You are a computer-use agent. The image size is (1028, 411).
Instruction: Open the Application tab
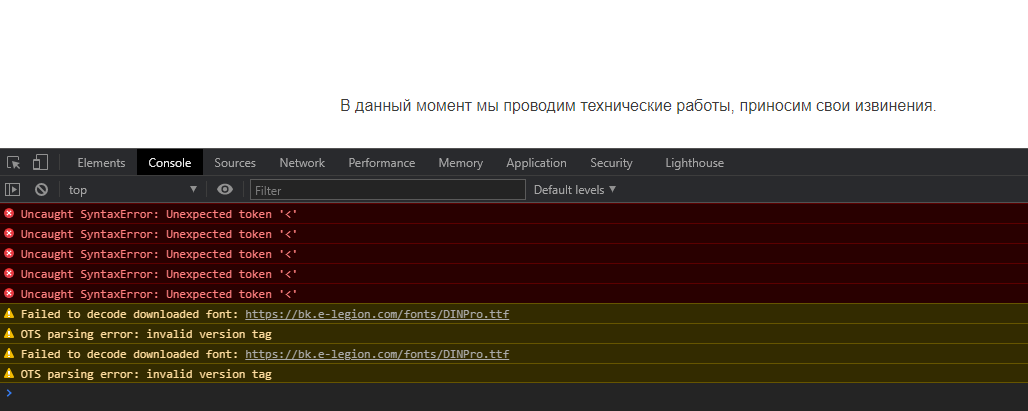click(x=536, y=163)
